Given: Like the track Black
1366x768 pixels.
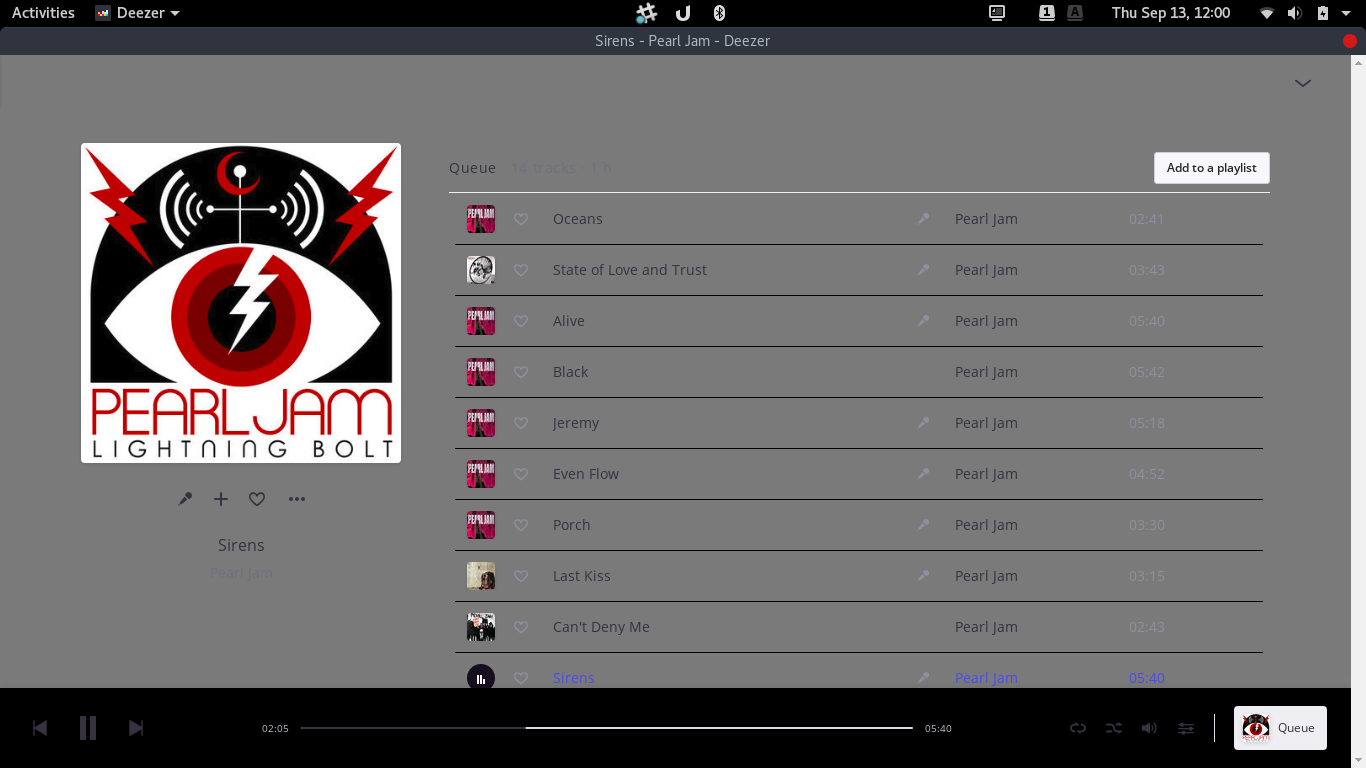Looking at the screenshot, I should 521,372.
